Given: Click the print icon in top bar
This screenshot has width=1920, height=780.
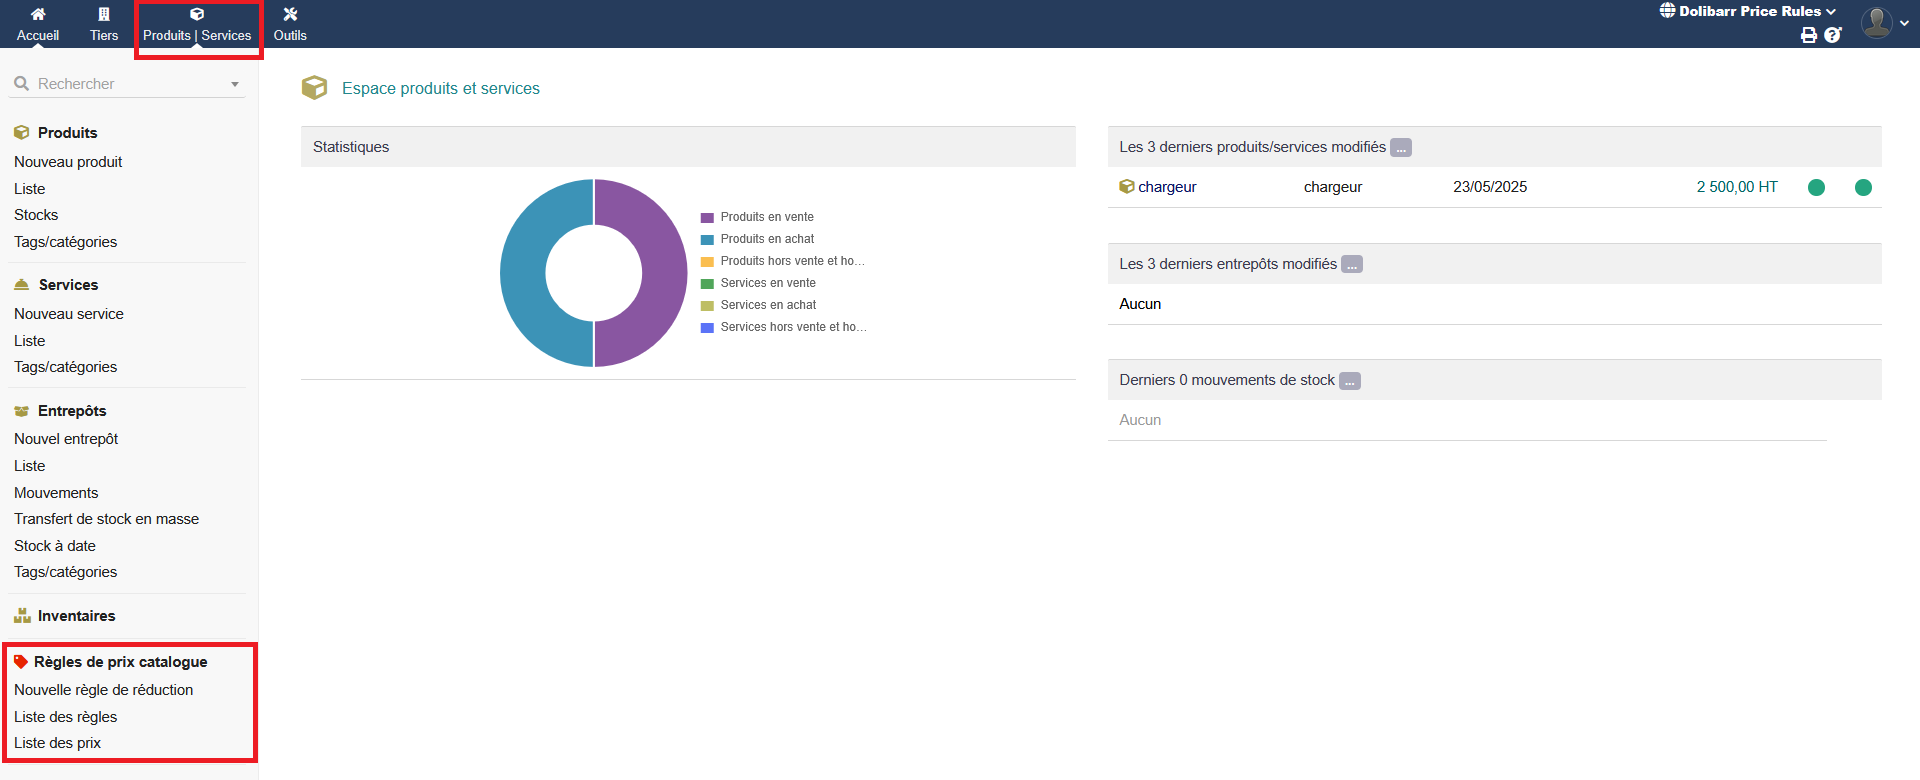Looking at the screenshot, I should pyautogui.click(x=1808, y=35).
